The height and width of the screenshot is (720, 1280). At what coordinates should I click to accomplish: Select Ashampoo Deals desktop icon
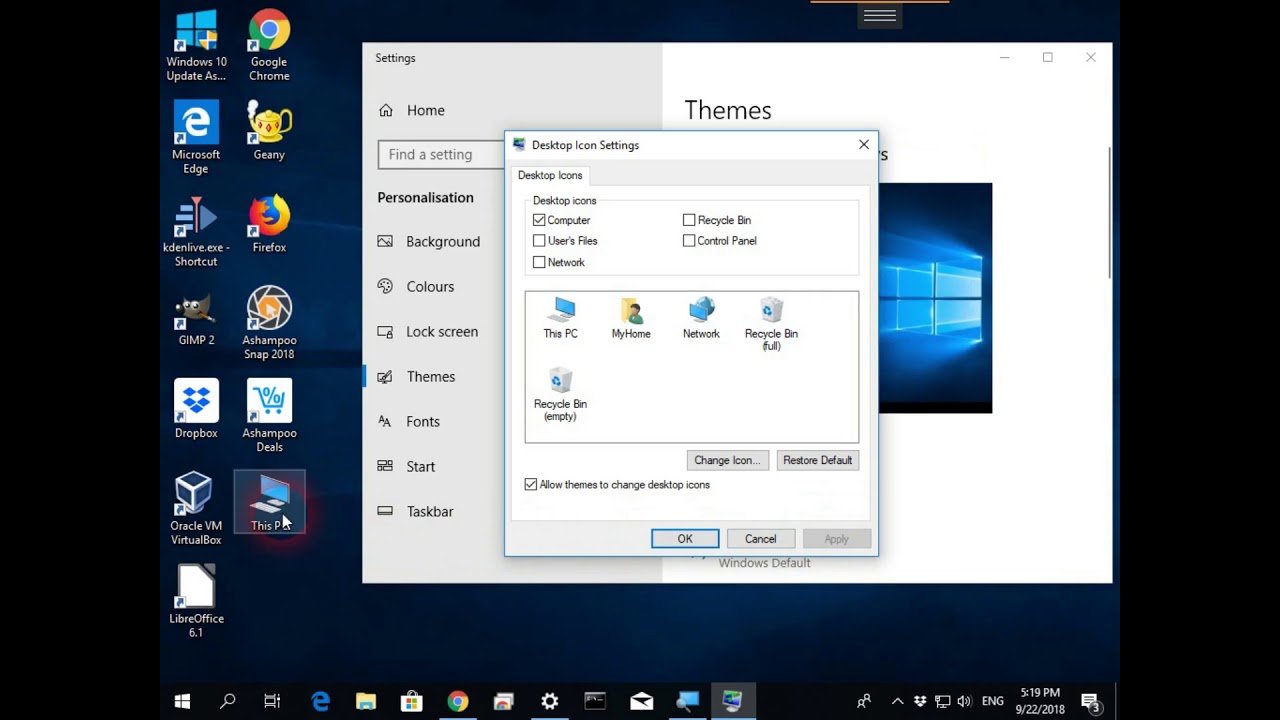(269, 416)
